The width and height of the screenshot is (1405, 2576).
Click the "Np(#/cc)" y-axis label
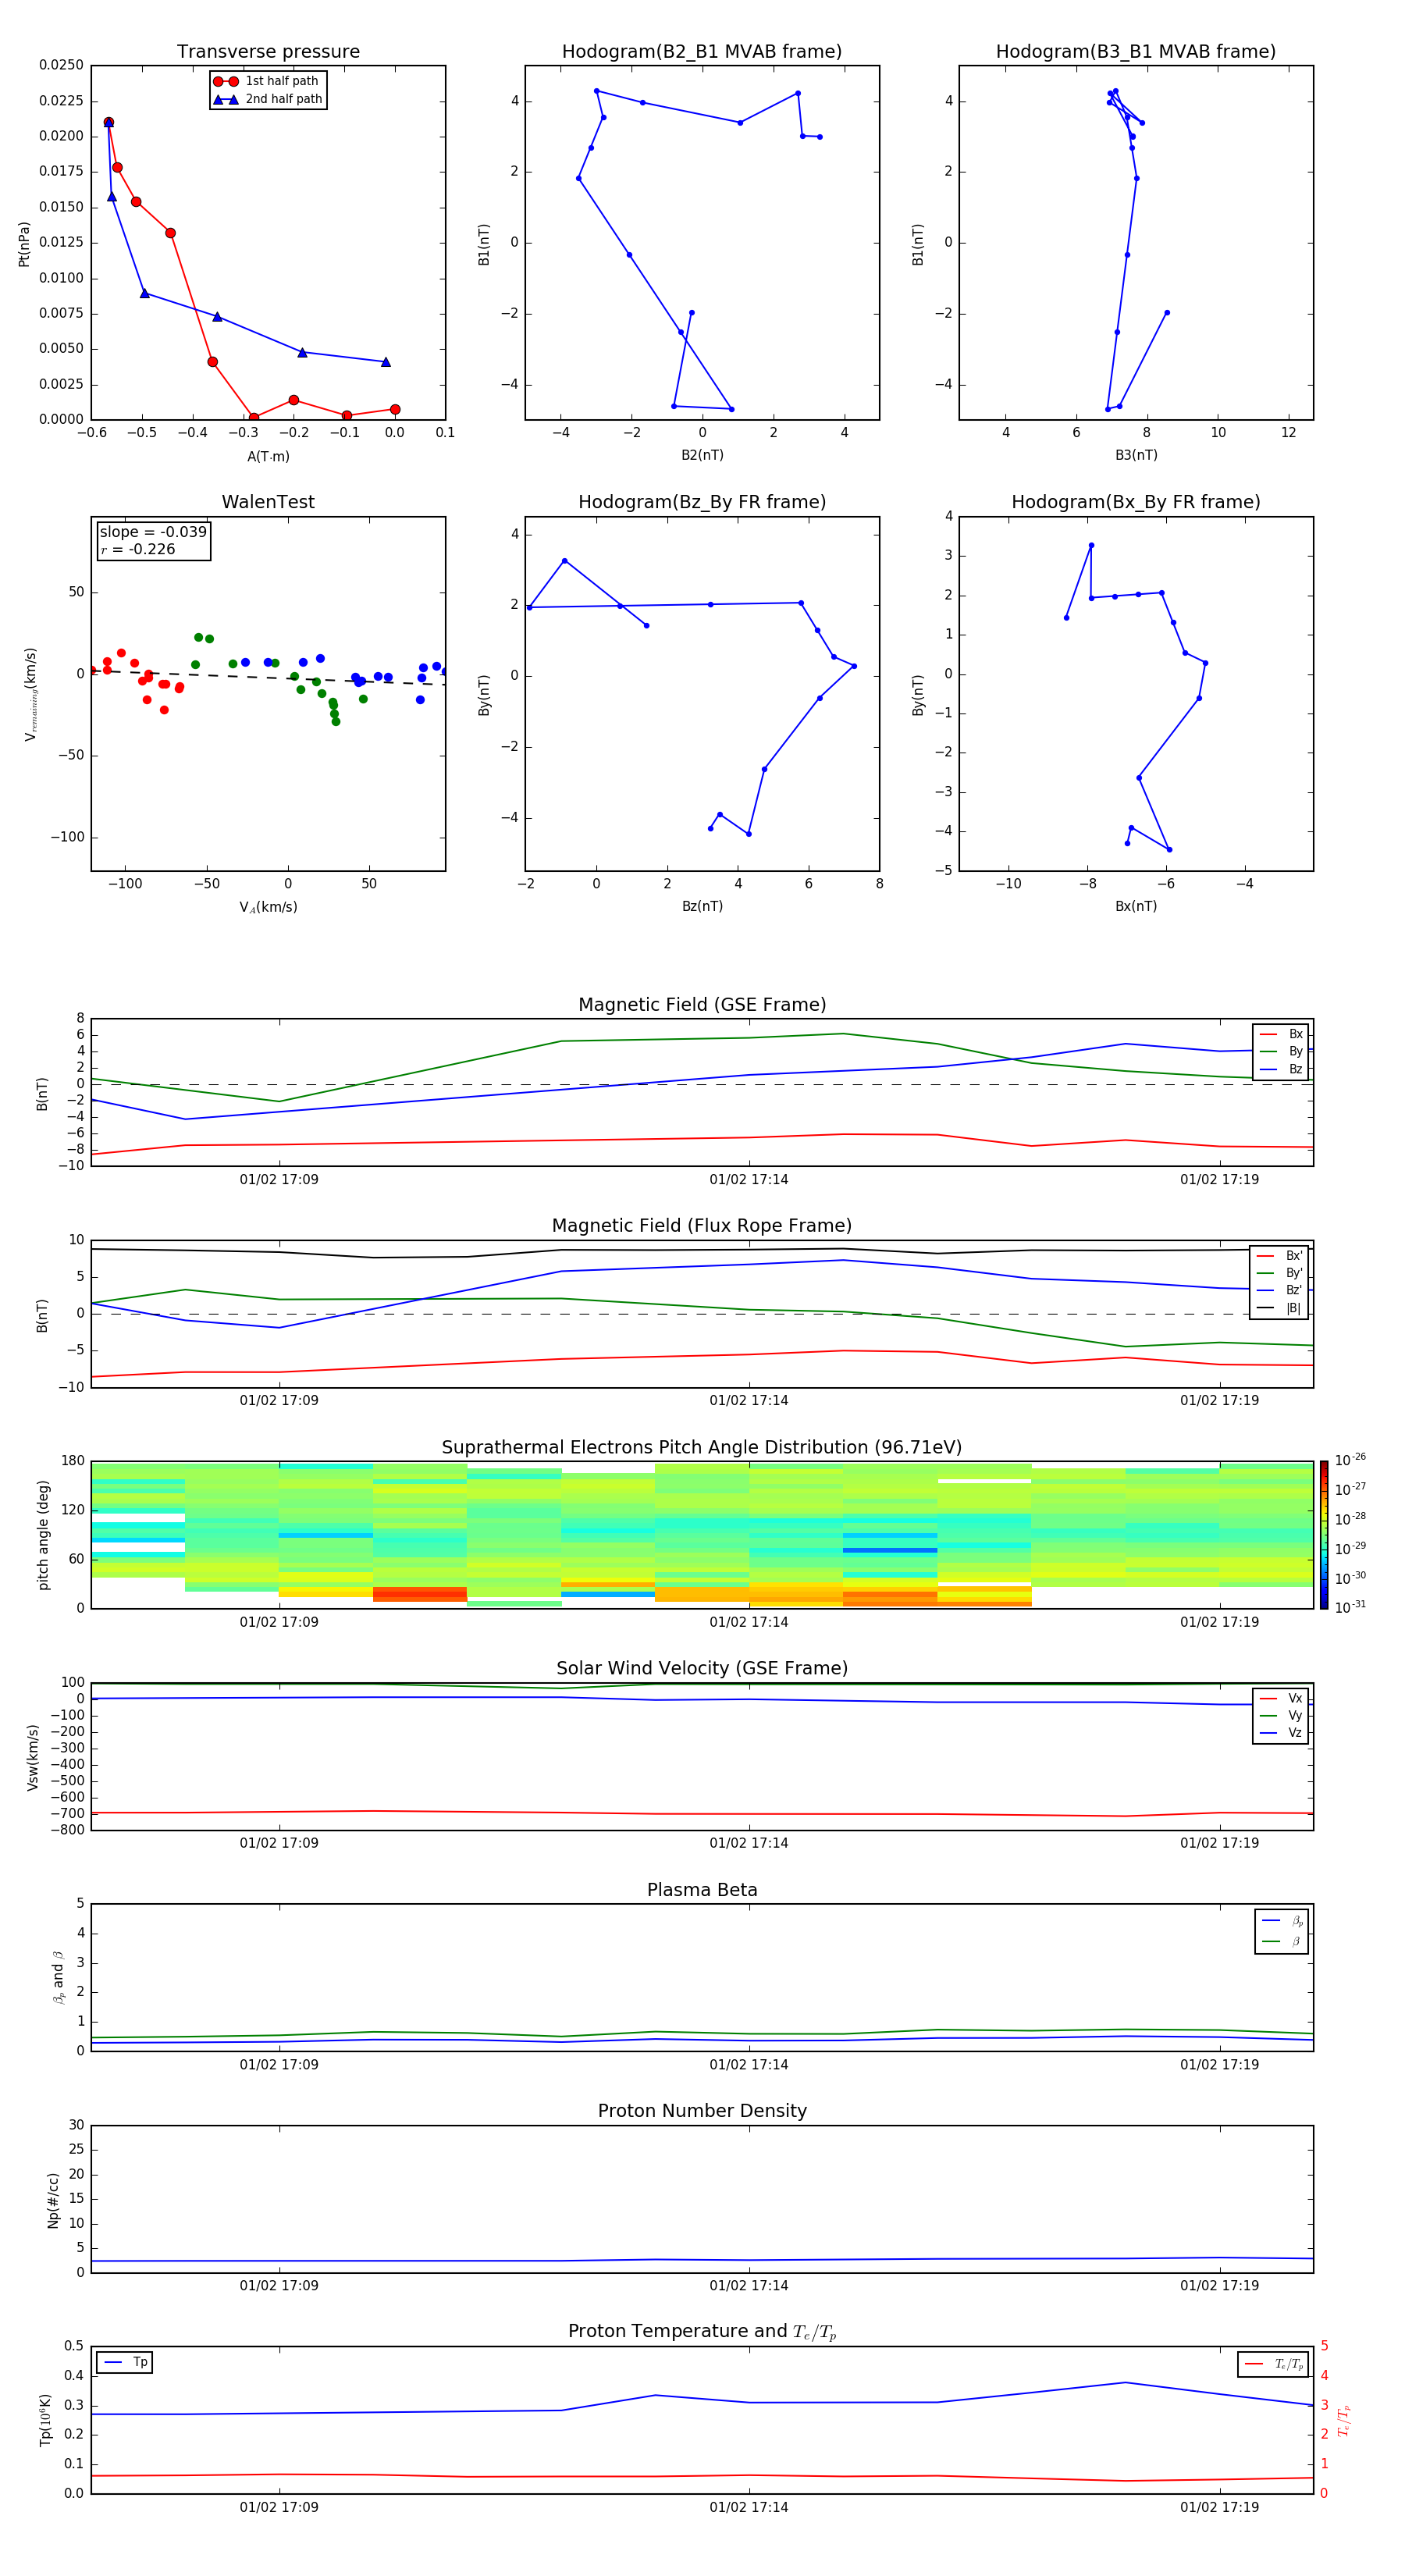click(53, 2200)
